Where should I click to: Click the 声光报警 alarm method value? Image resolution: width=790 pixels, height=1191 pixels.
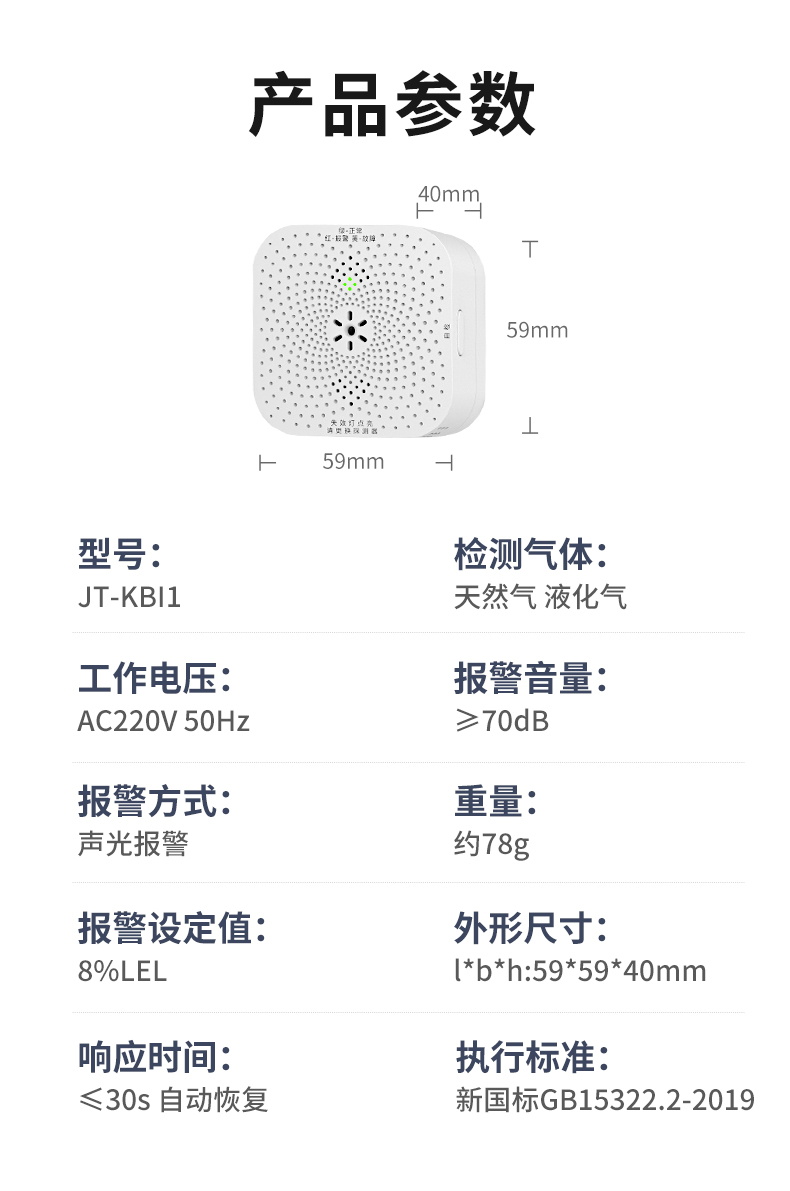pos(133,844)
